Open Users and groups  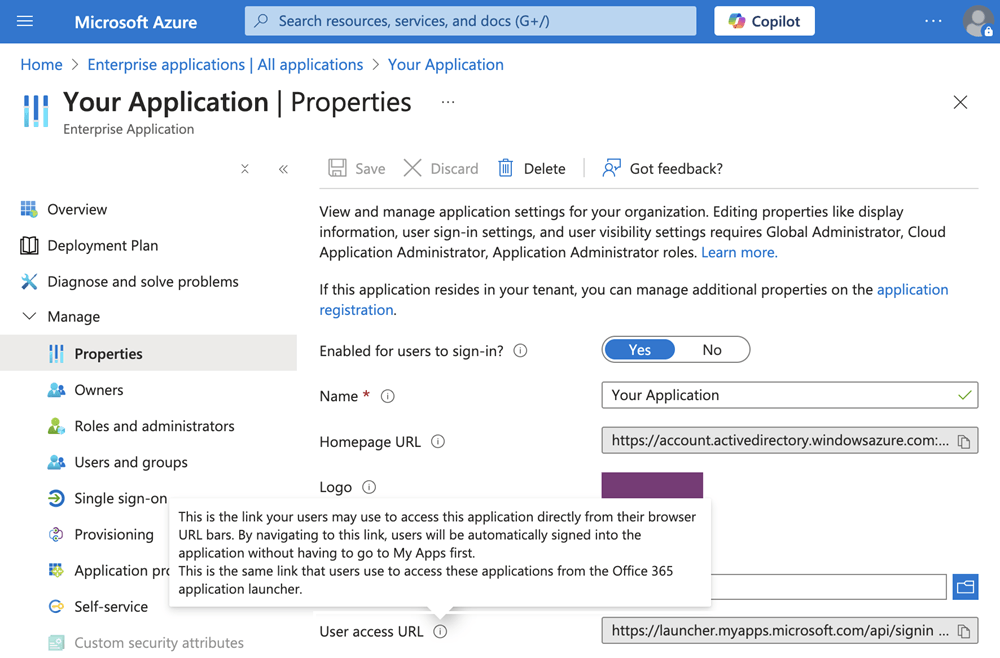(x=131, y=462)
